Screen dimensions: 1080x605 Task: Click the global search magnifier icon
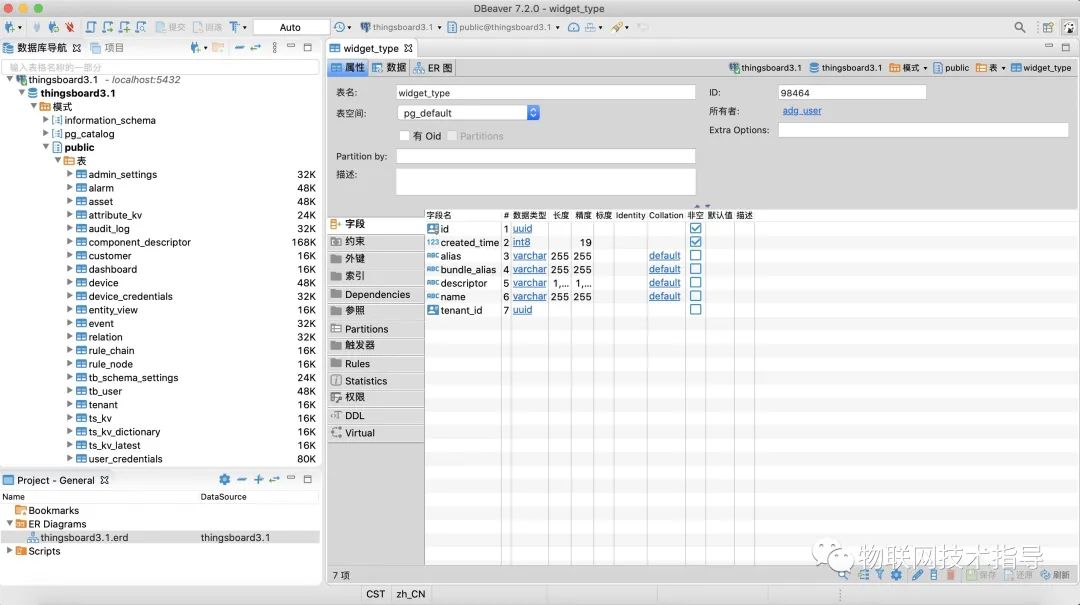pyautogui.click(x=1020, y=28)
